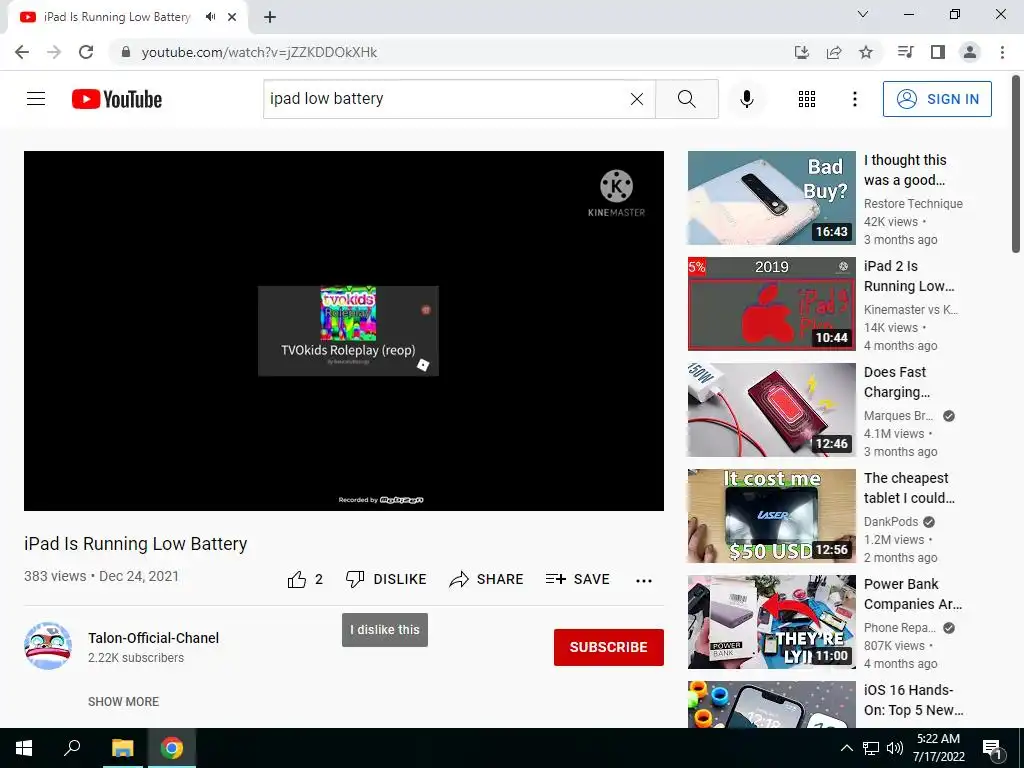Expand description with SHOW MORE
The image size is (1024, 768).
pos(123,701)
